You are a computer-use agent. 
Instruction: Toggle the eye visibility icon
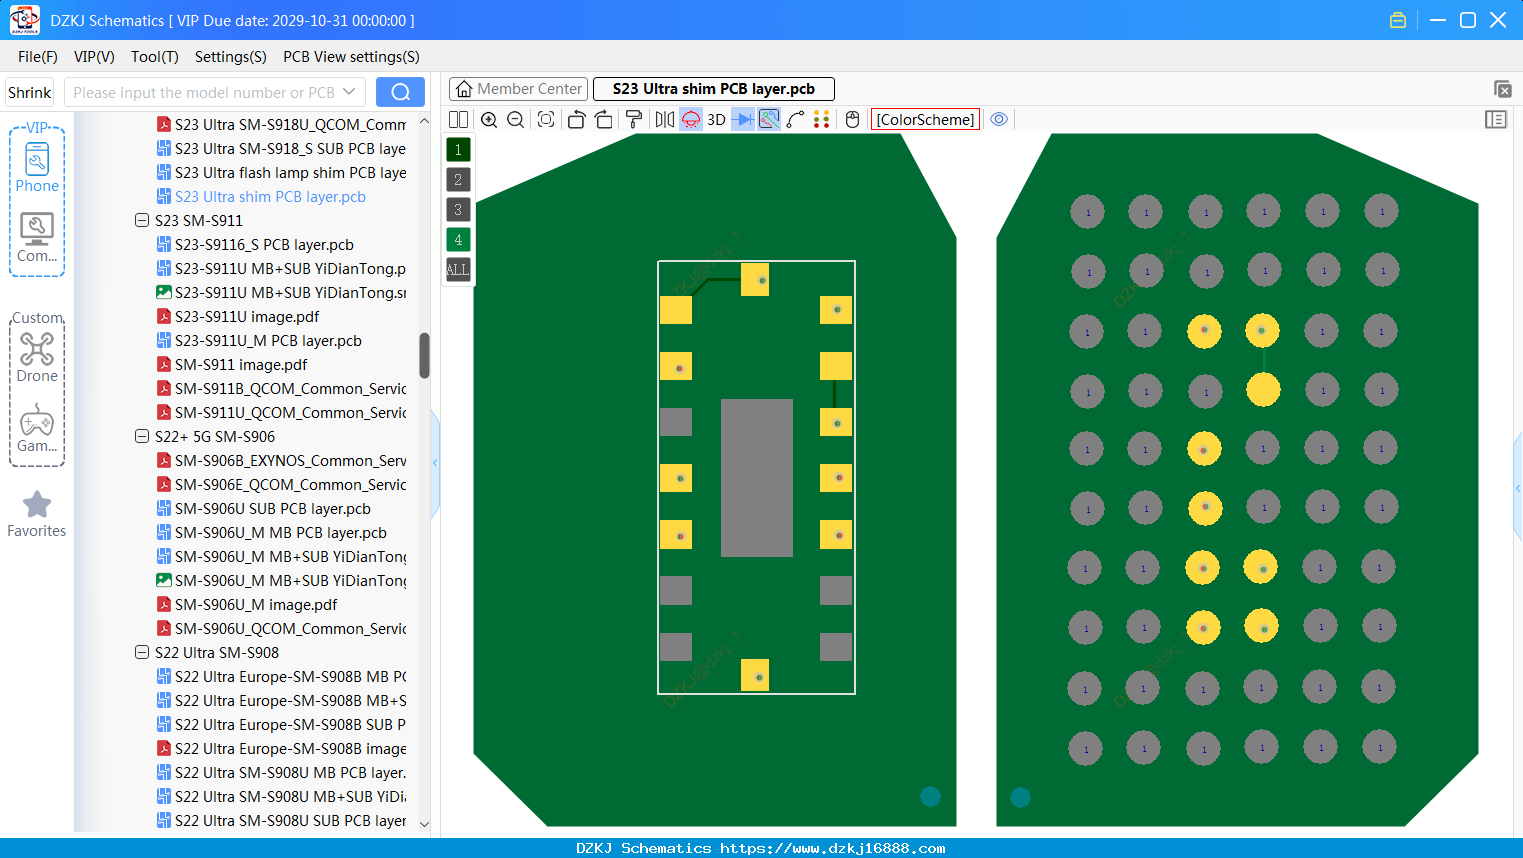tap(999, 120)
